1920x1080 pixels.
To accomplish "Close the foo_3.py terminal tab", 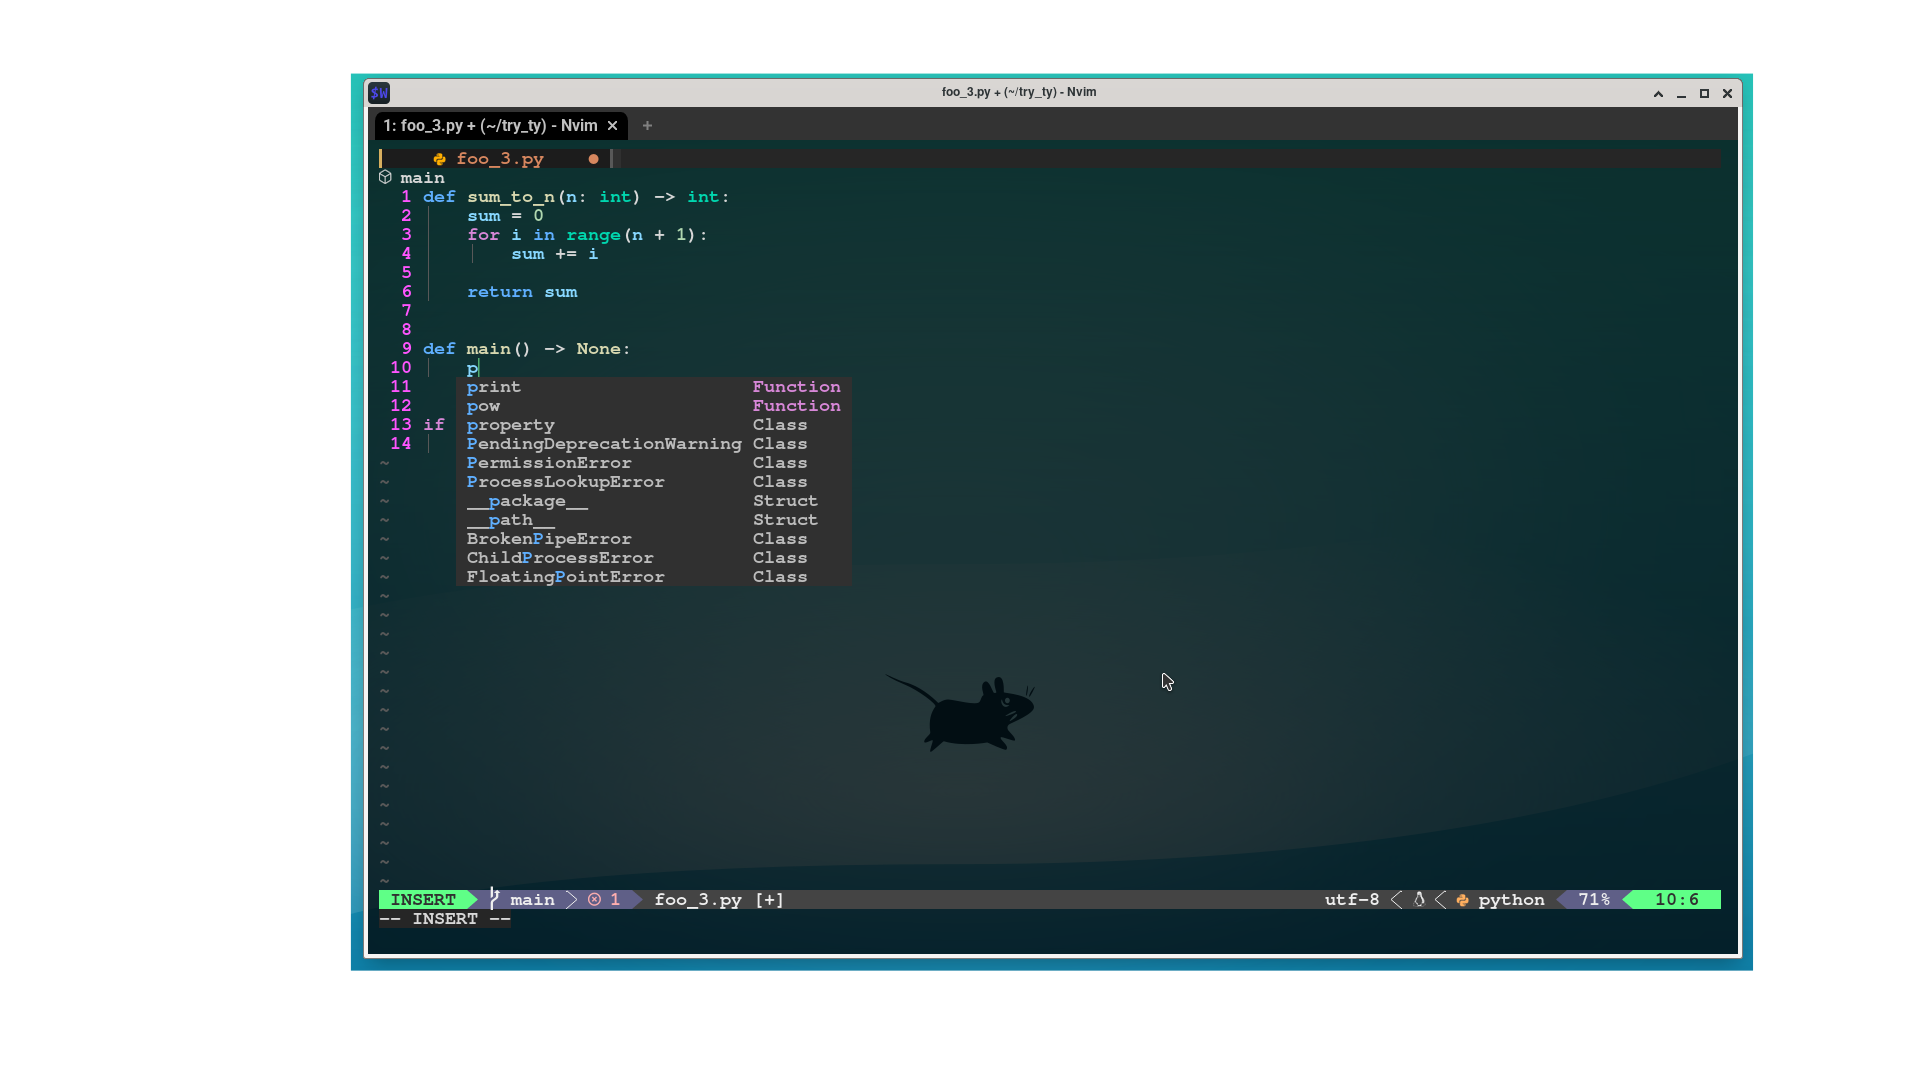I will [x=612, y=126].
